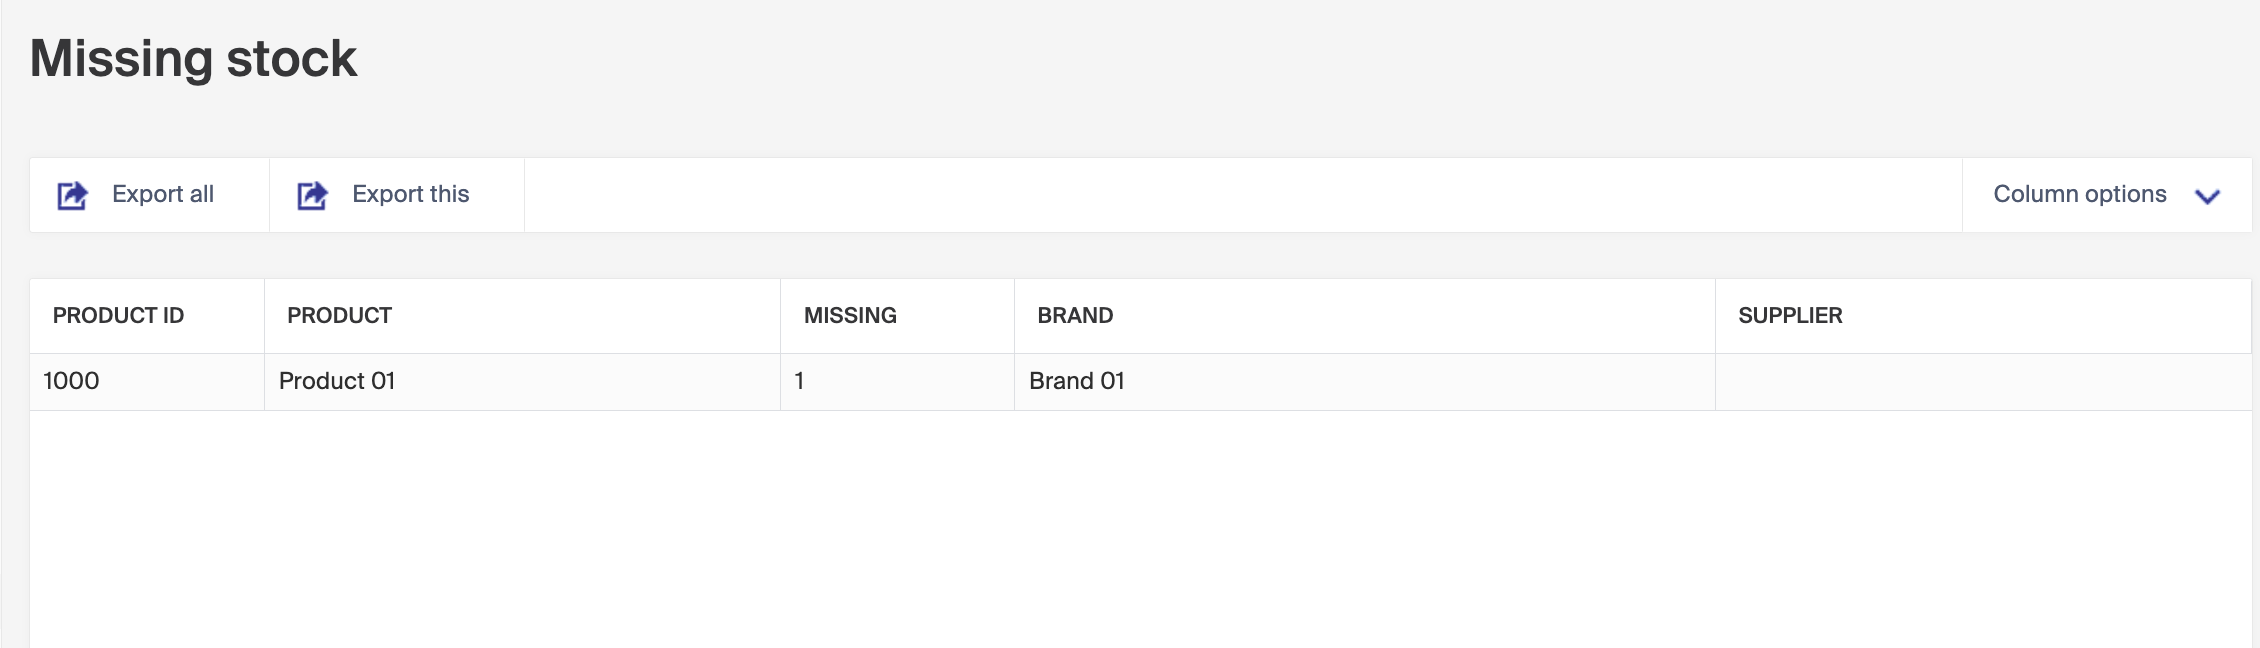Click the MISSING column header
Screen dimensions: 2260x648
tap(850, 315)
